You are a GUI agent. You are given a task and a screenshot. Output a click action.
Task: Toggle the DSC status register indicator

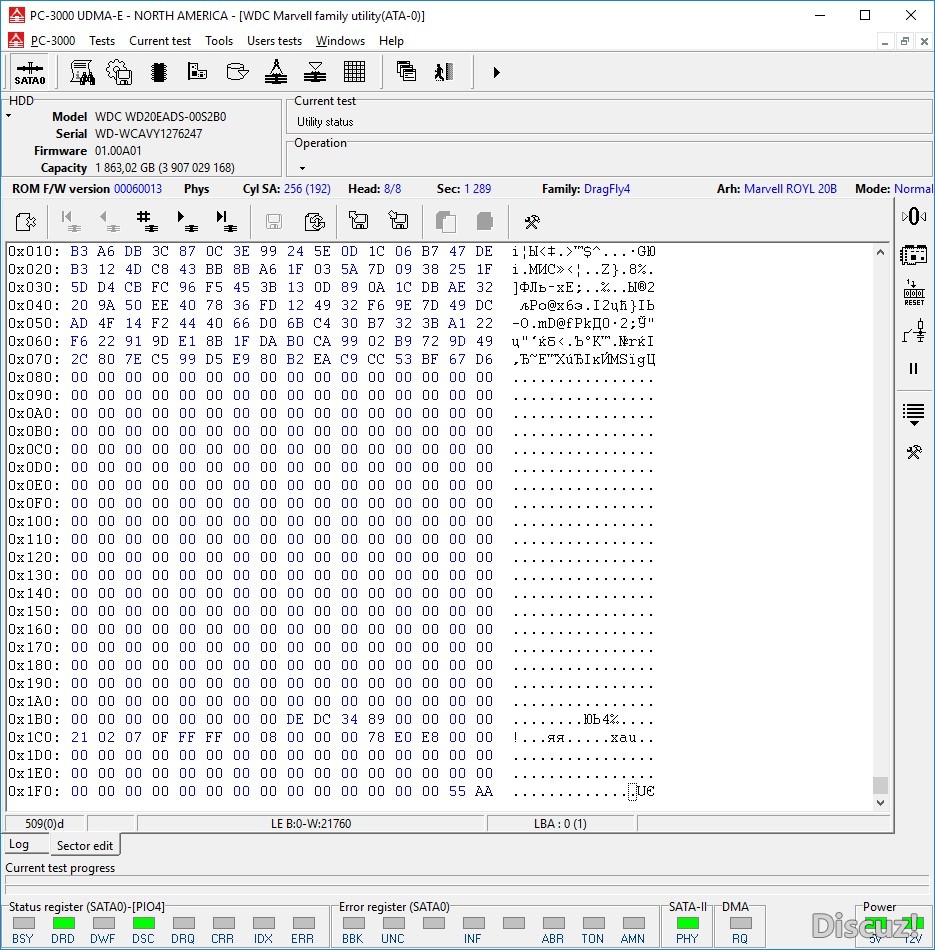143,923
